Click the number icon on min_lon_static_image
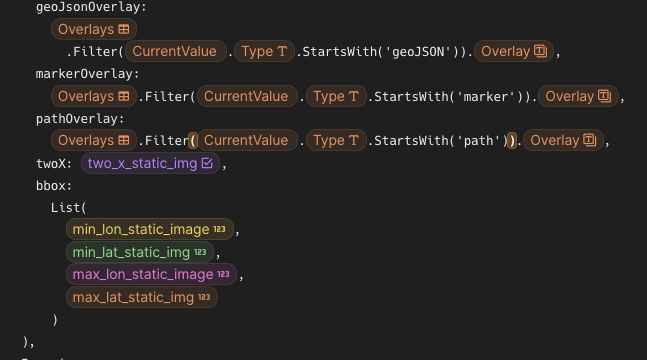Image resolution: width=647 pixels, height=360 pixels. [219, 229]
